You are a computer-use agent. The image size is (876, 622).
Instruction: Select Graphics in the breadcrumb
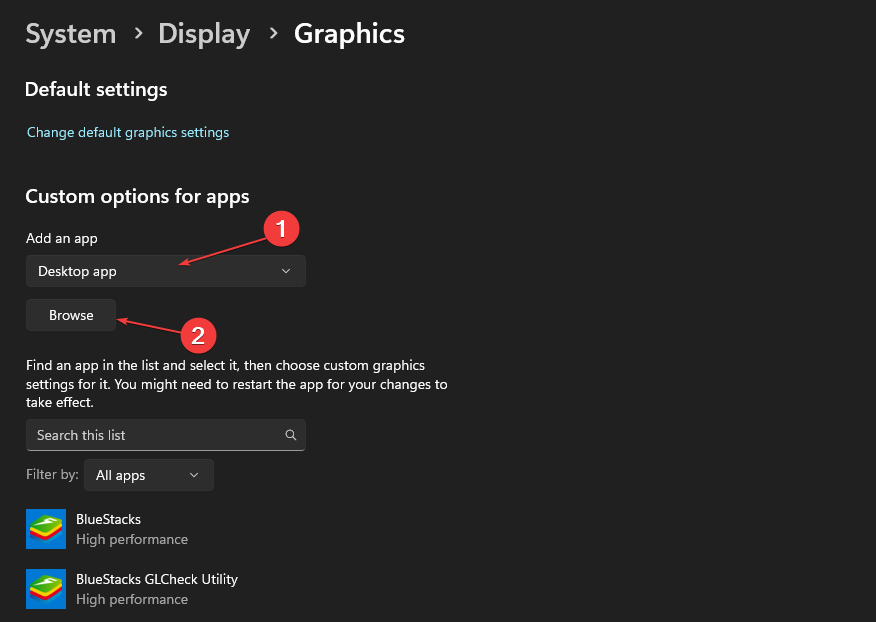[349, 33]
